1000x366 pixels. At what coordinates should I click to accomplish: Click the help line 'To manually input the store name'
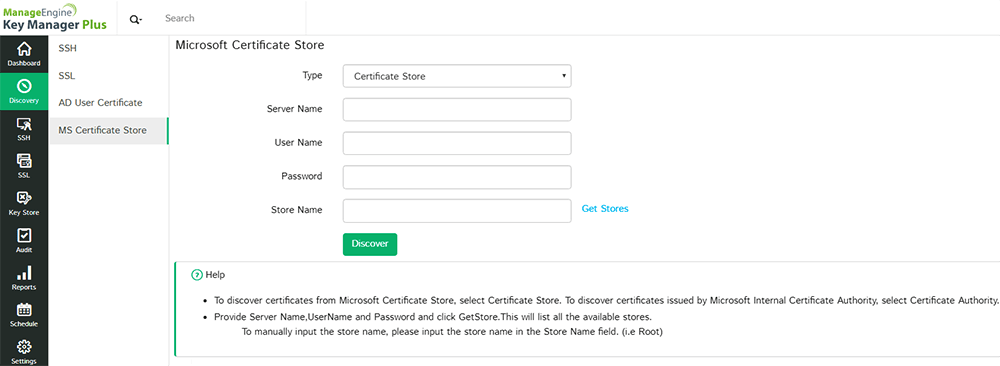(x=453, y=332)
